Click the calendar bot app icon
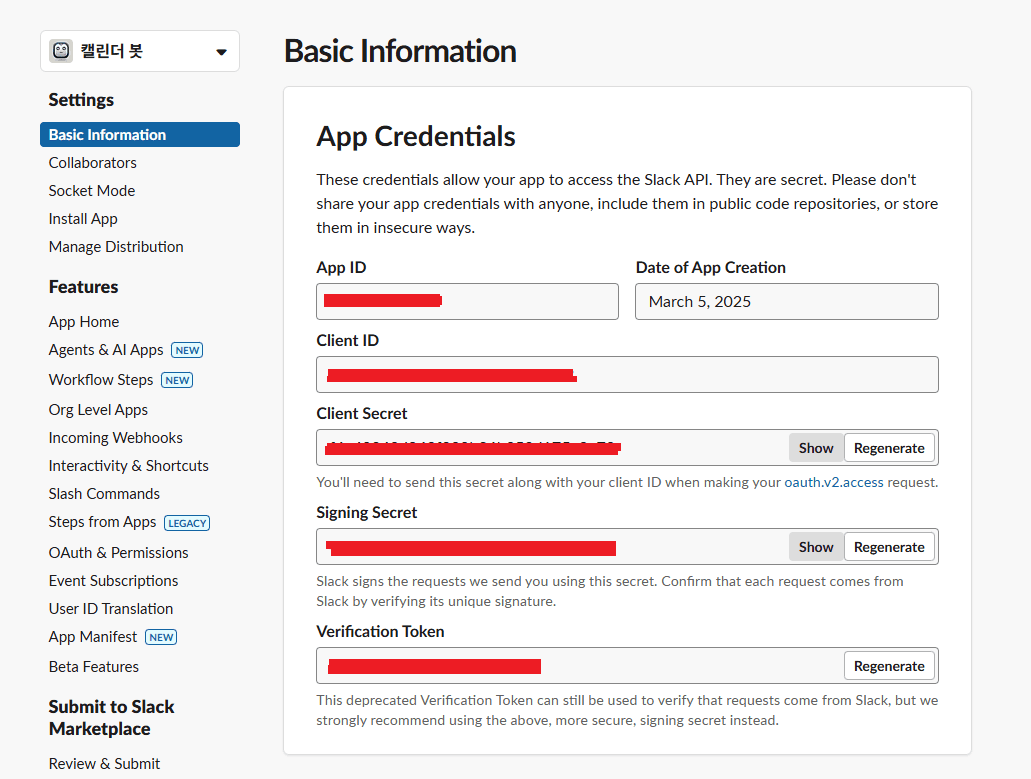The width and height of the screenshot is (1031, 779). [x=61, y=51]
